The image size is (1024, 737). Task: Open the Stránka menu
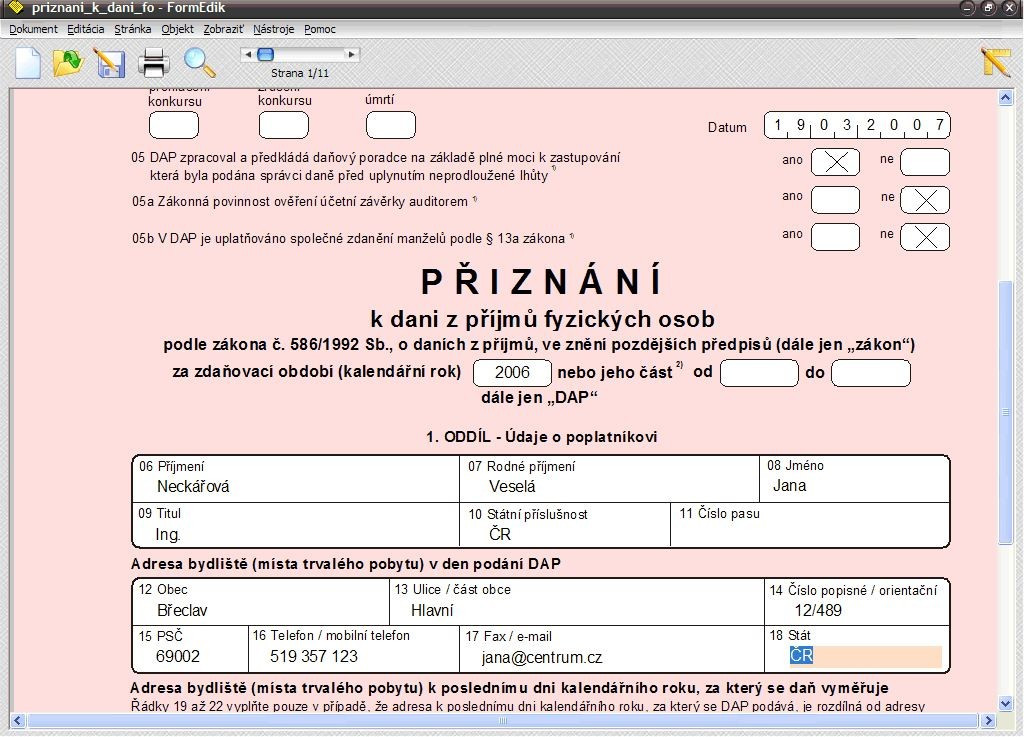(x=133, y=29)
